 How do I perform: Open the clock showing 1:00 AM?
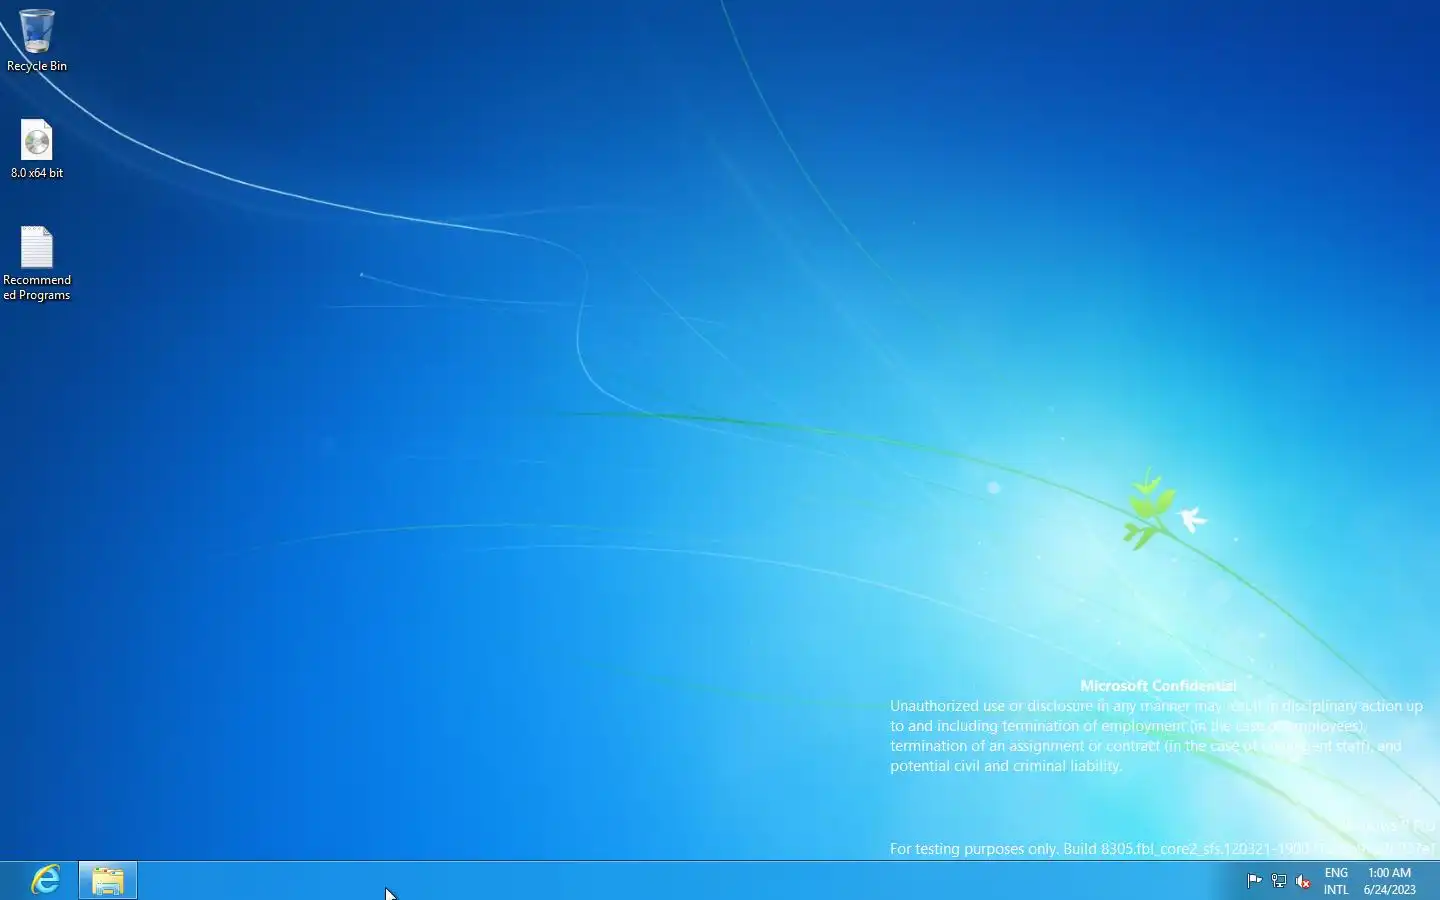[1390, 881]
